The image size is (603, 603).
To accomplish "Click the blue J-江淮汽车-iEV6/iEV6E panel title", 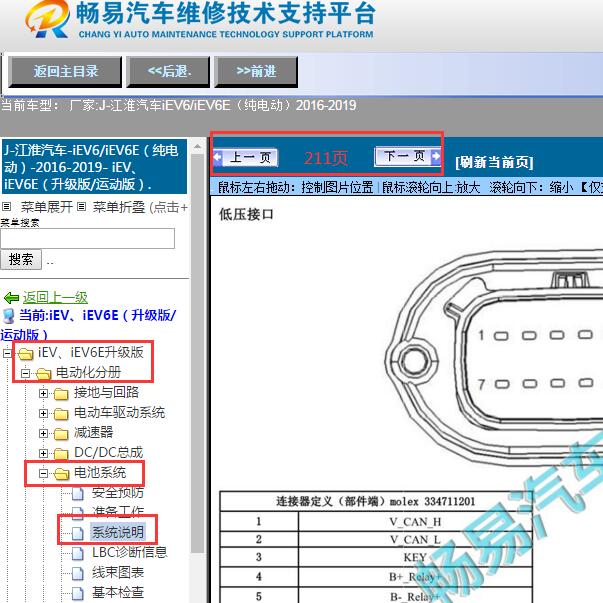I will pyautogui.click(x=94, y=167).
